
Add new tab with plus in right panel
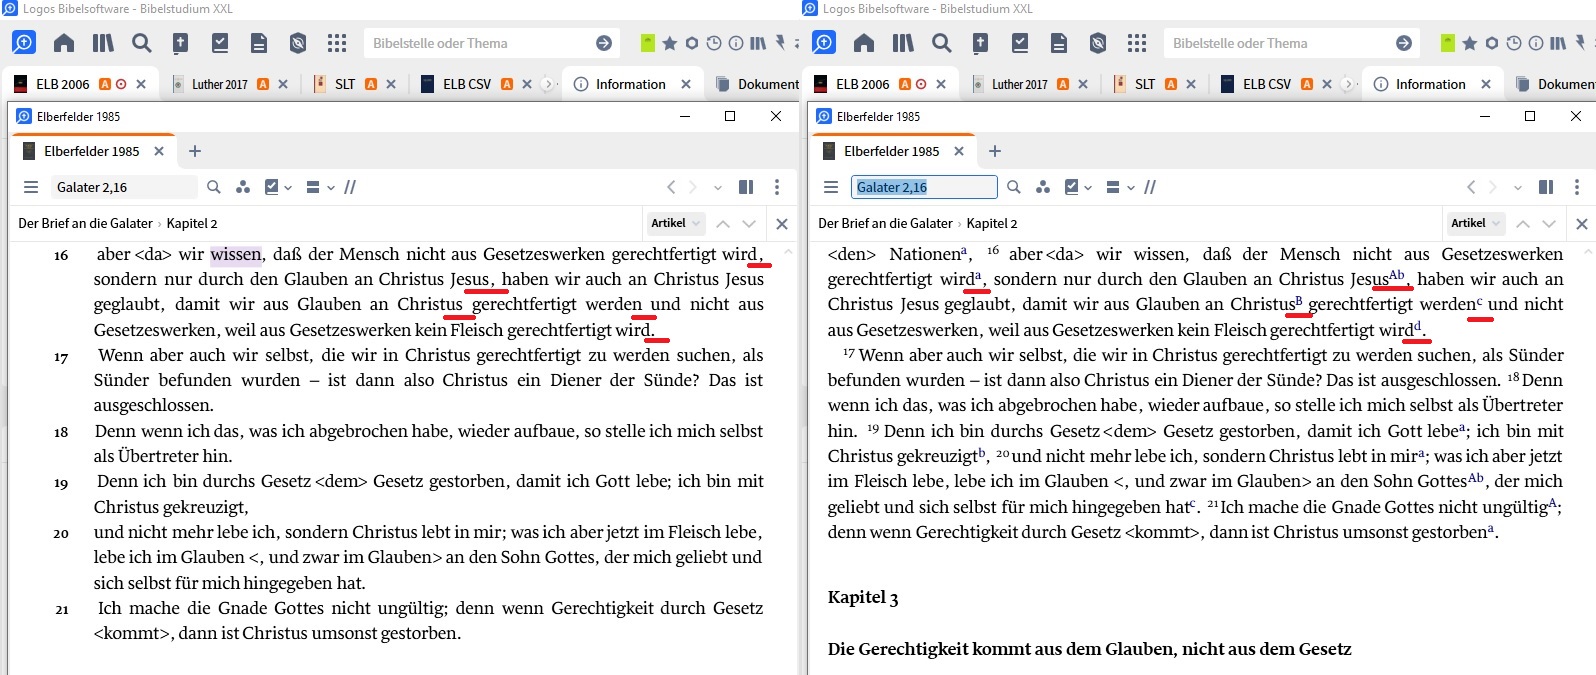[995, 151]
